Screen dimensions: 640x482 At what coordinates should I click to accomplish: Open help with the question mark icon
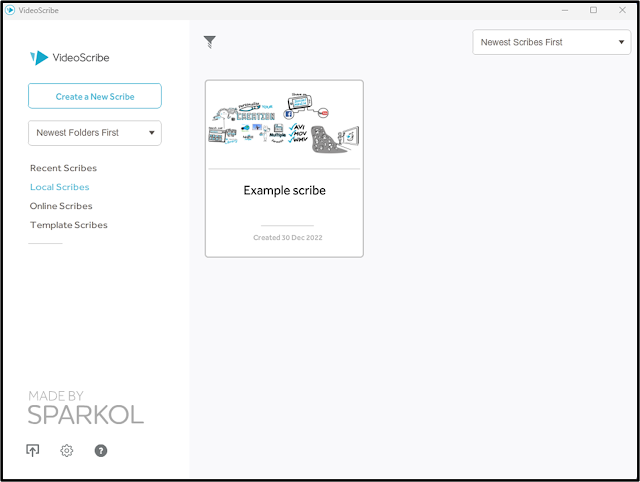click(101, 451)
